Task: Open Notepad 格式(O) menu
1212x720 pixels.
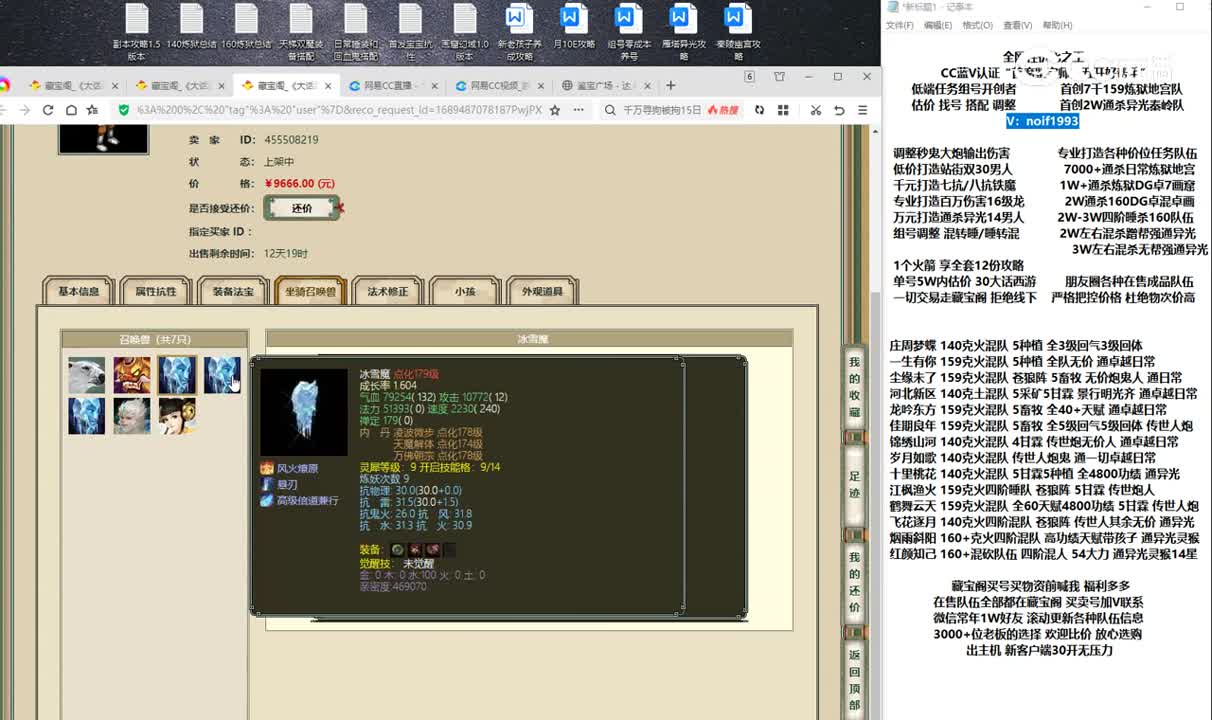Action: [x=977, y=25]
